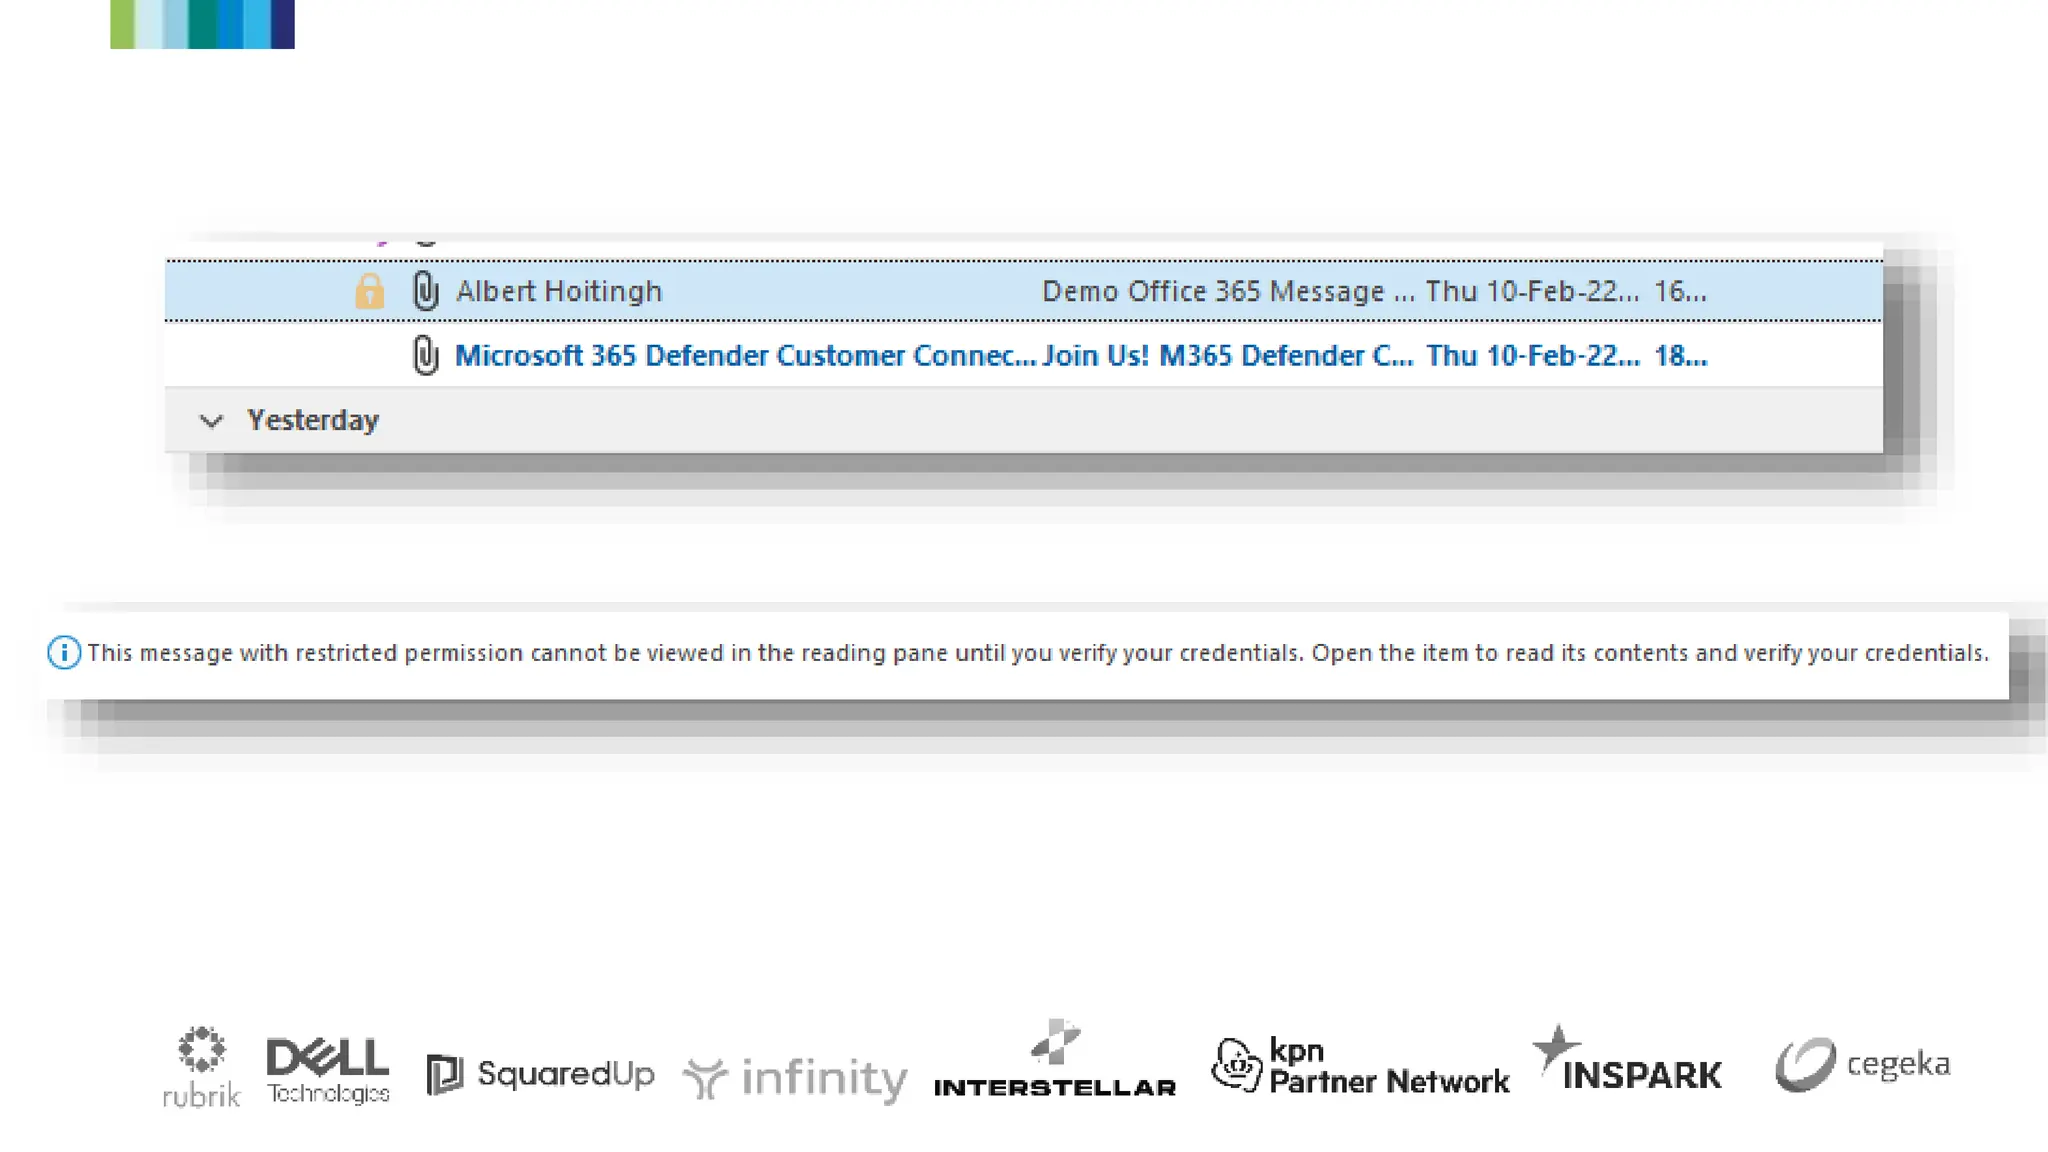The image size is (2048, 1152).
Task: Select the Yesterday group header
Action: pyautogui.click(x=313, y=420)
